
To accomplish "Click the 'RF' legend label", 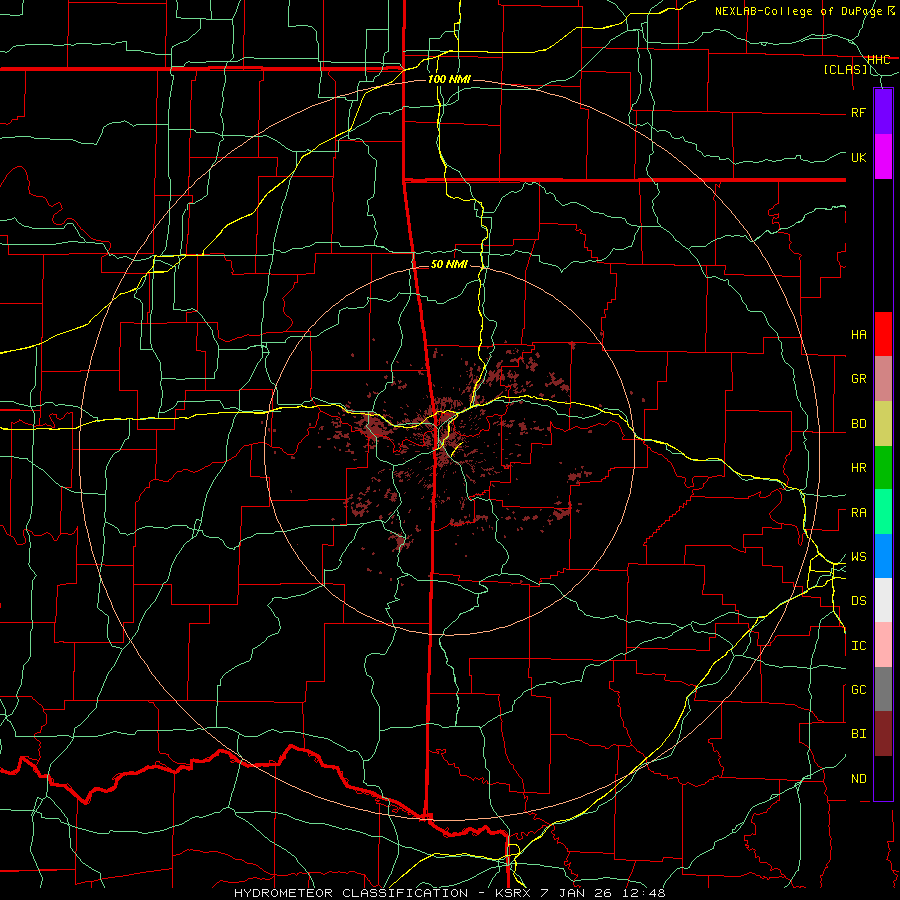I will click(858, 112).
